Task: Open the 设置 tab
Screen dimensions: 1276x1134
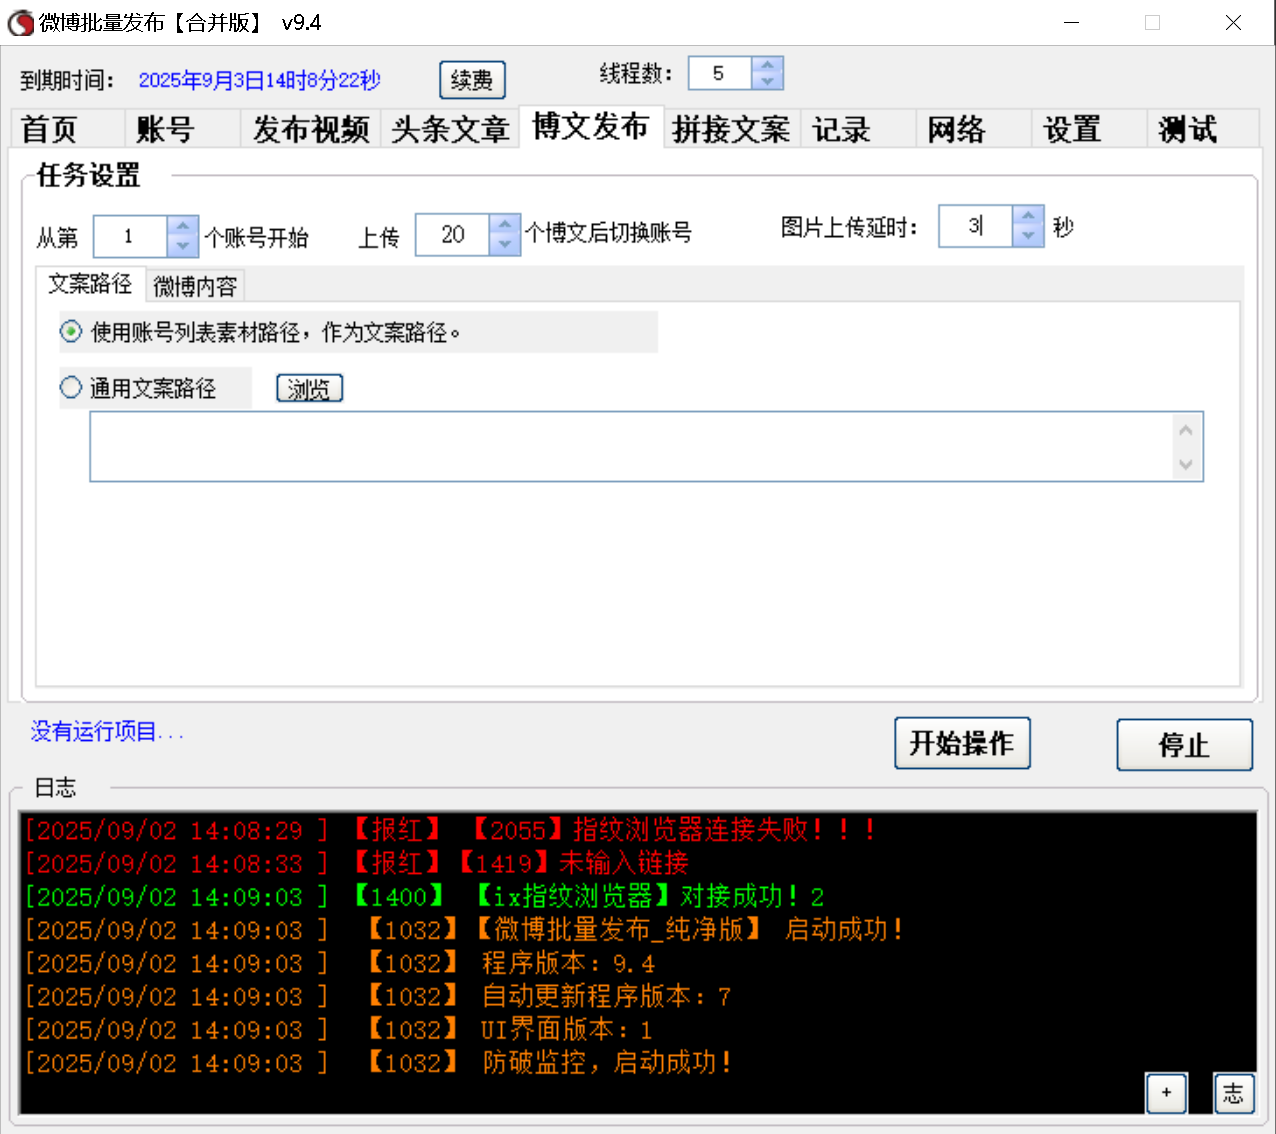Action: [1071, 129]
